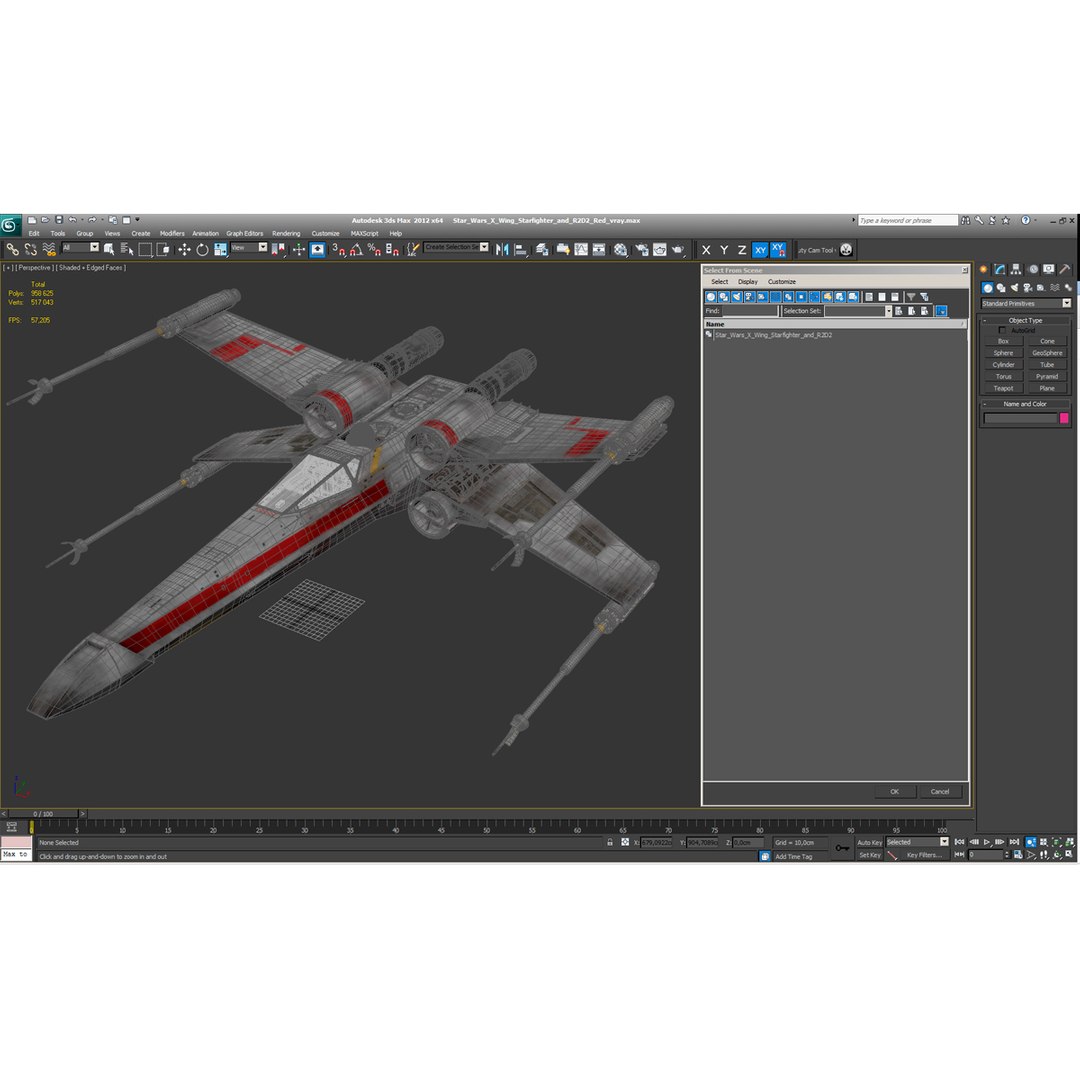Open the key mode Selected dropdown
The width and height of the screenshot is (1080, 1080).
(x=917, y=842)
